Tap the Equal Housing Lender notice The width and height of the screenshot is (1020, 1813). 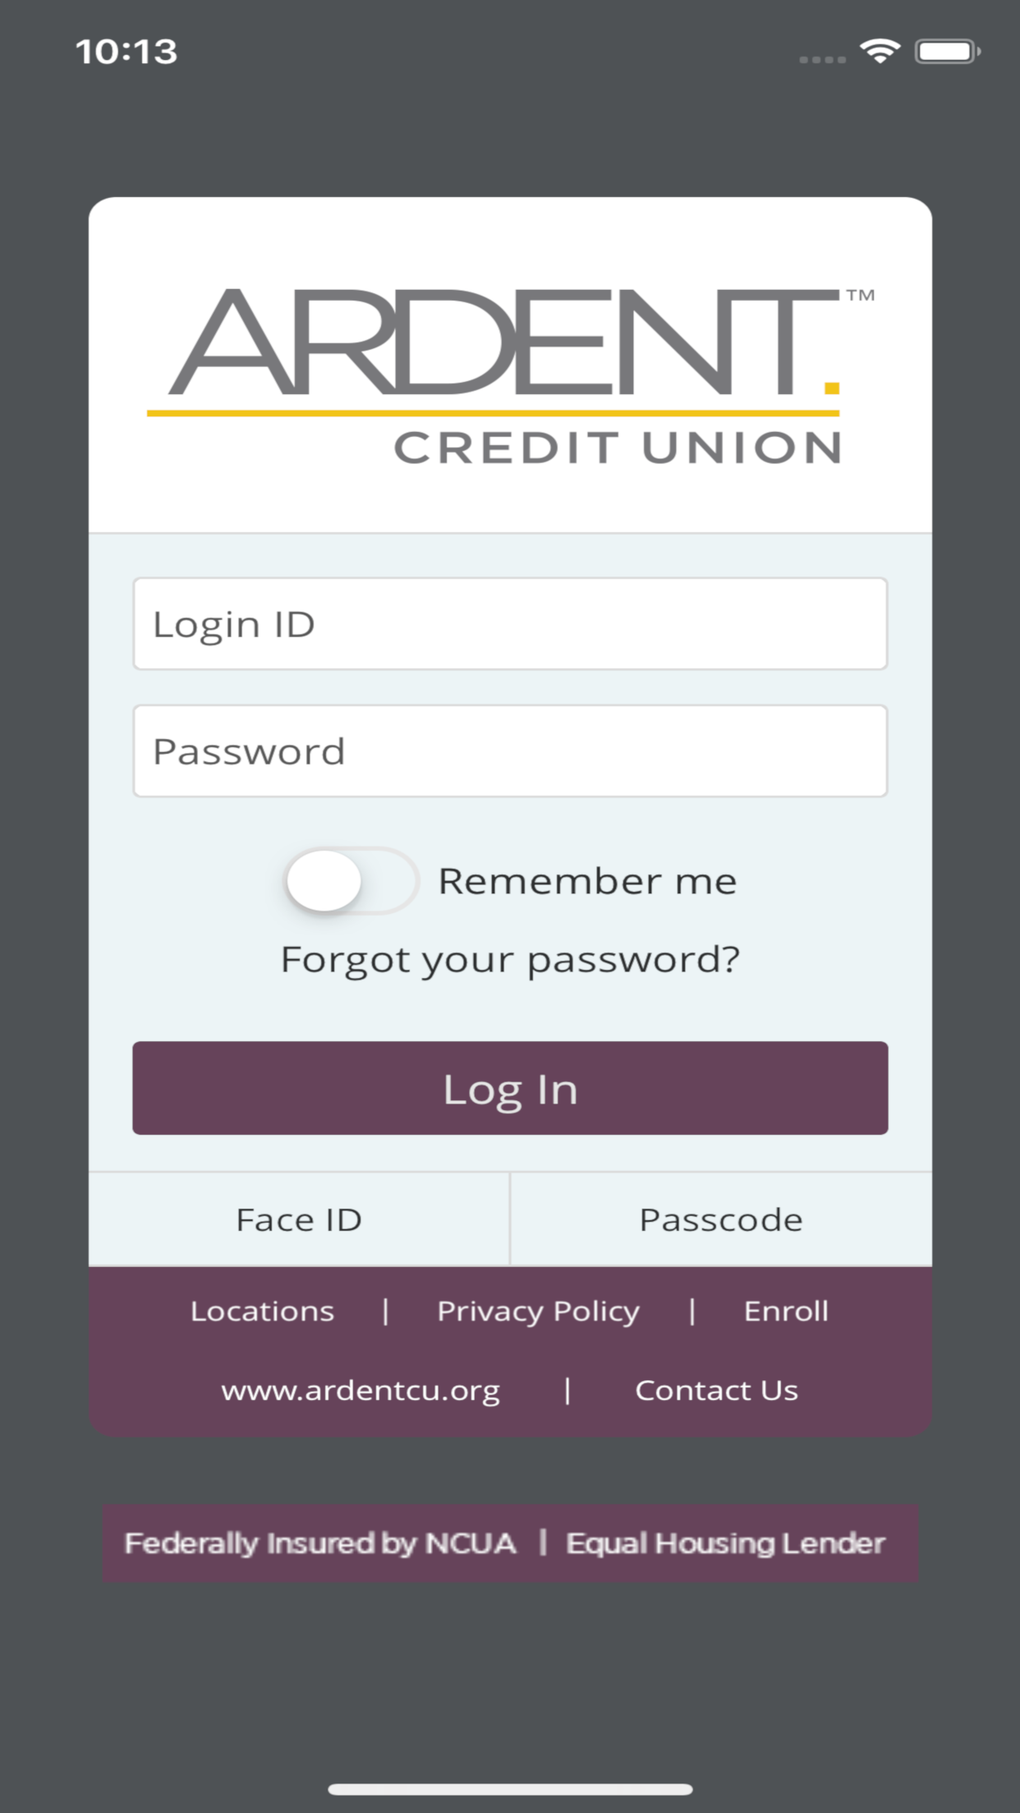pos(726,1543)
